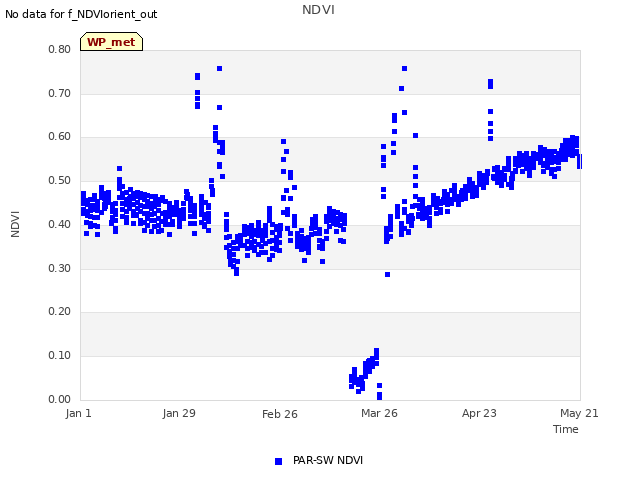
Task: Select the PAR-SW NDVI legend text
Action: (328, 460)
